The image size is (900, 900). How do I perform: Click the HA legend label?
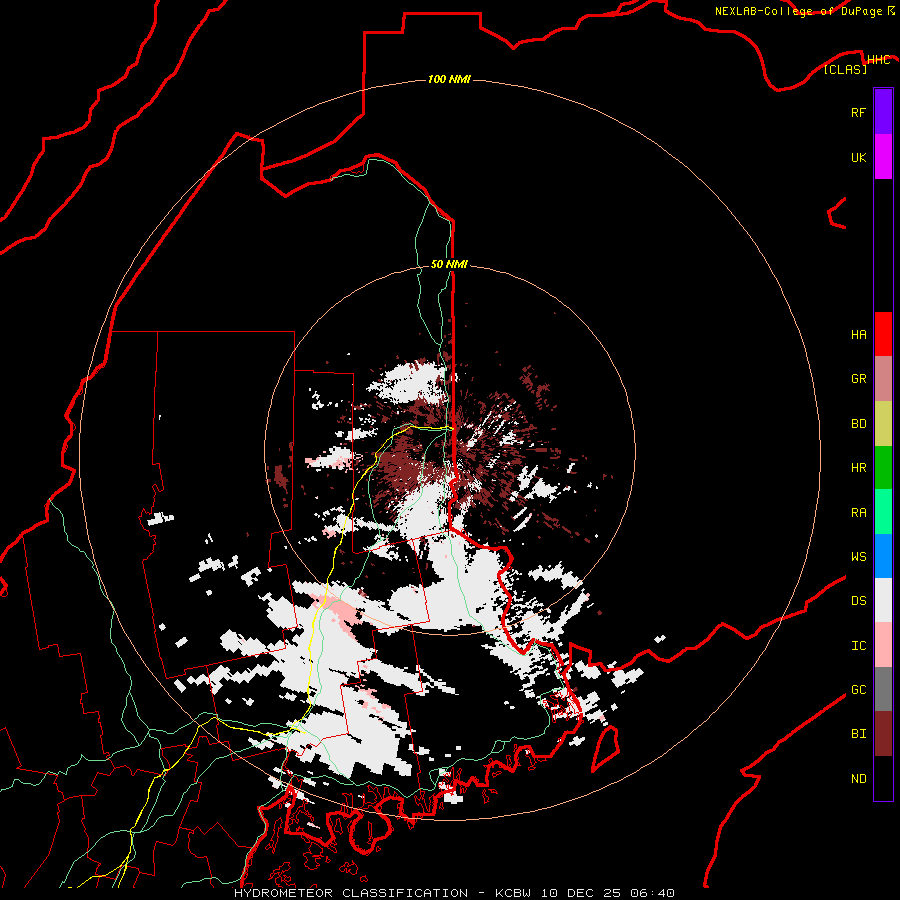(x=858, y=335)
